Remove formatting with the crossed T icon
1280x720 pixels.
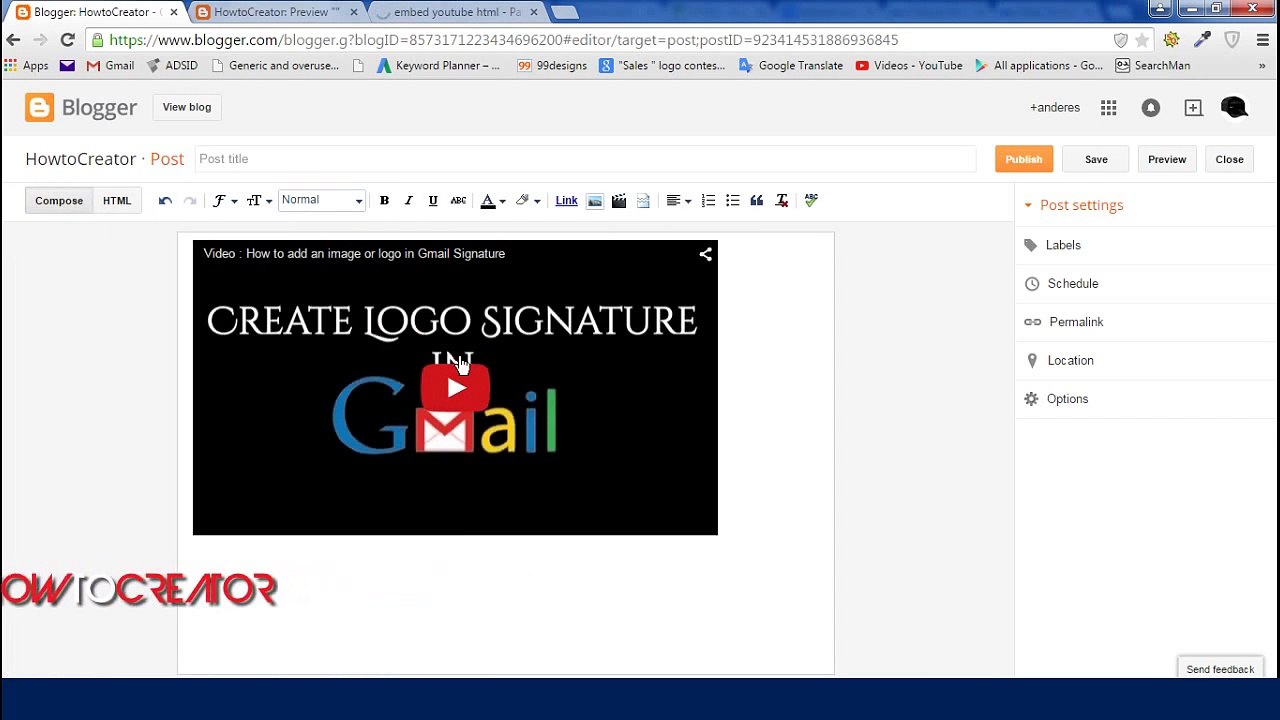(x=782, y=201)
